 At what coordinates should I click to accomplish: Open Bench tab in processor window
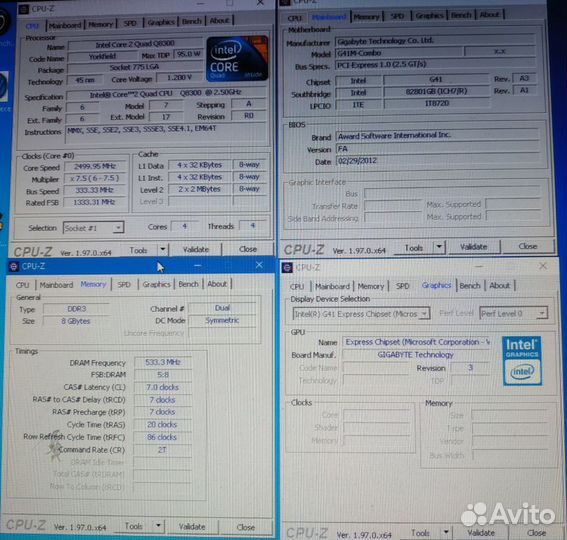click(x=192, y=21)
